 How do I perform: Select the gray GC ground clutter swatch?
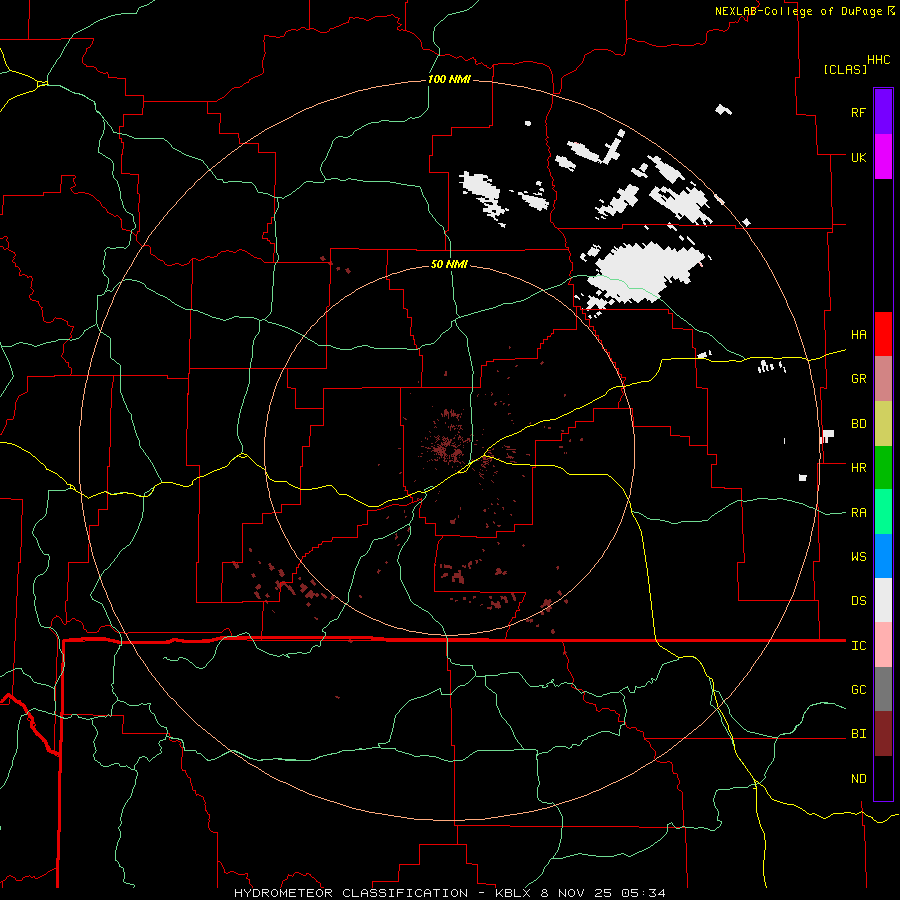[883, 689]
